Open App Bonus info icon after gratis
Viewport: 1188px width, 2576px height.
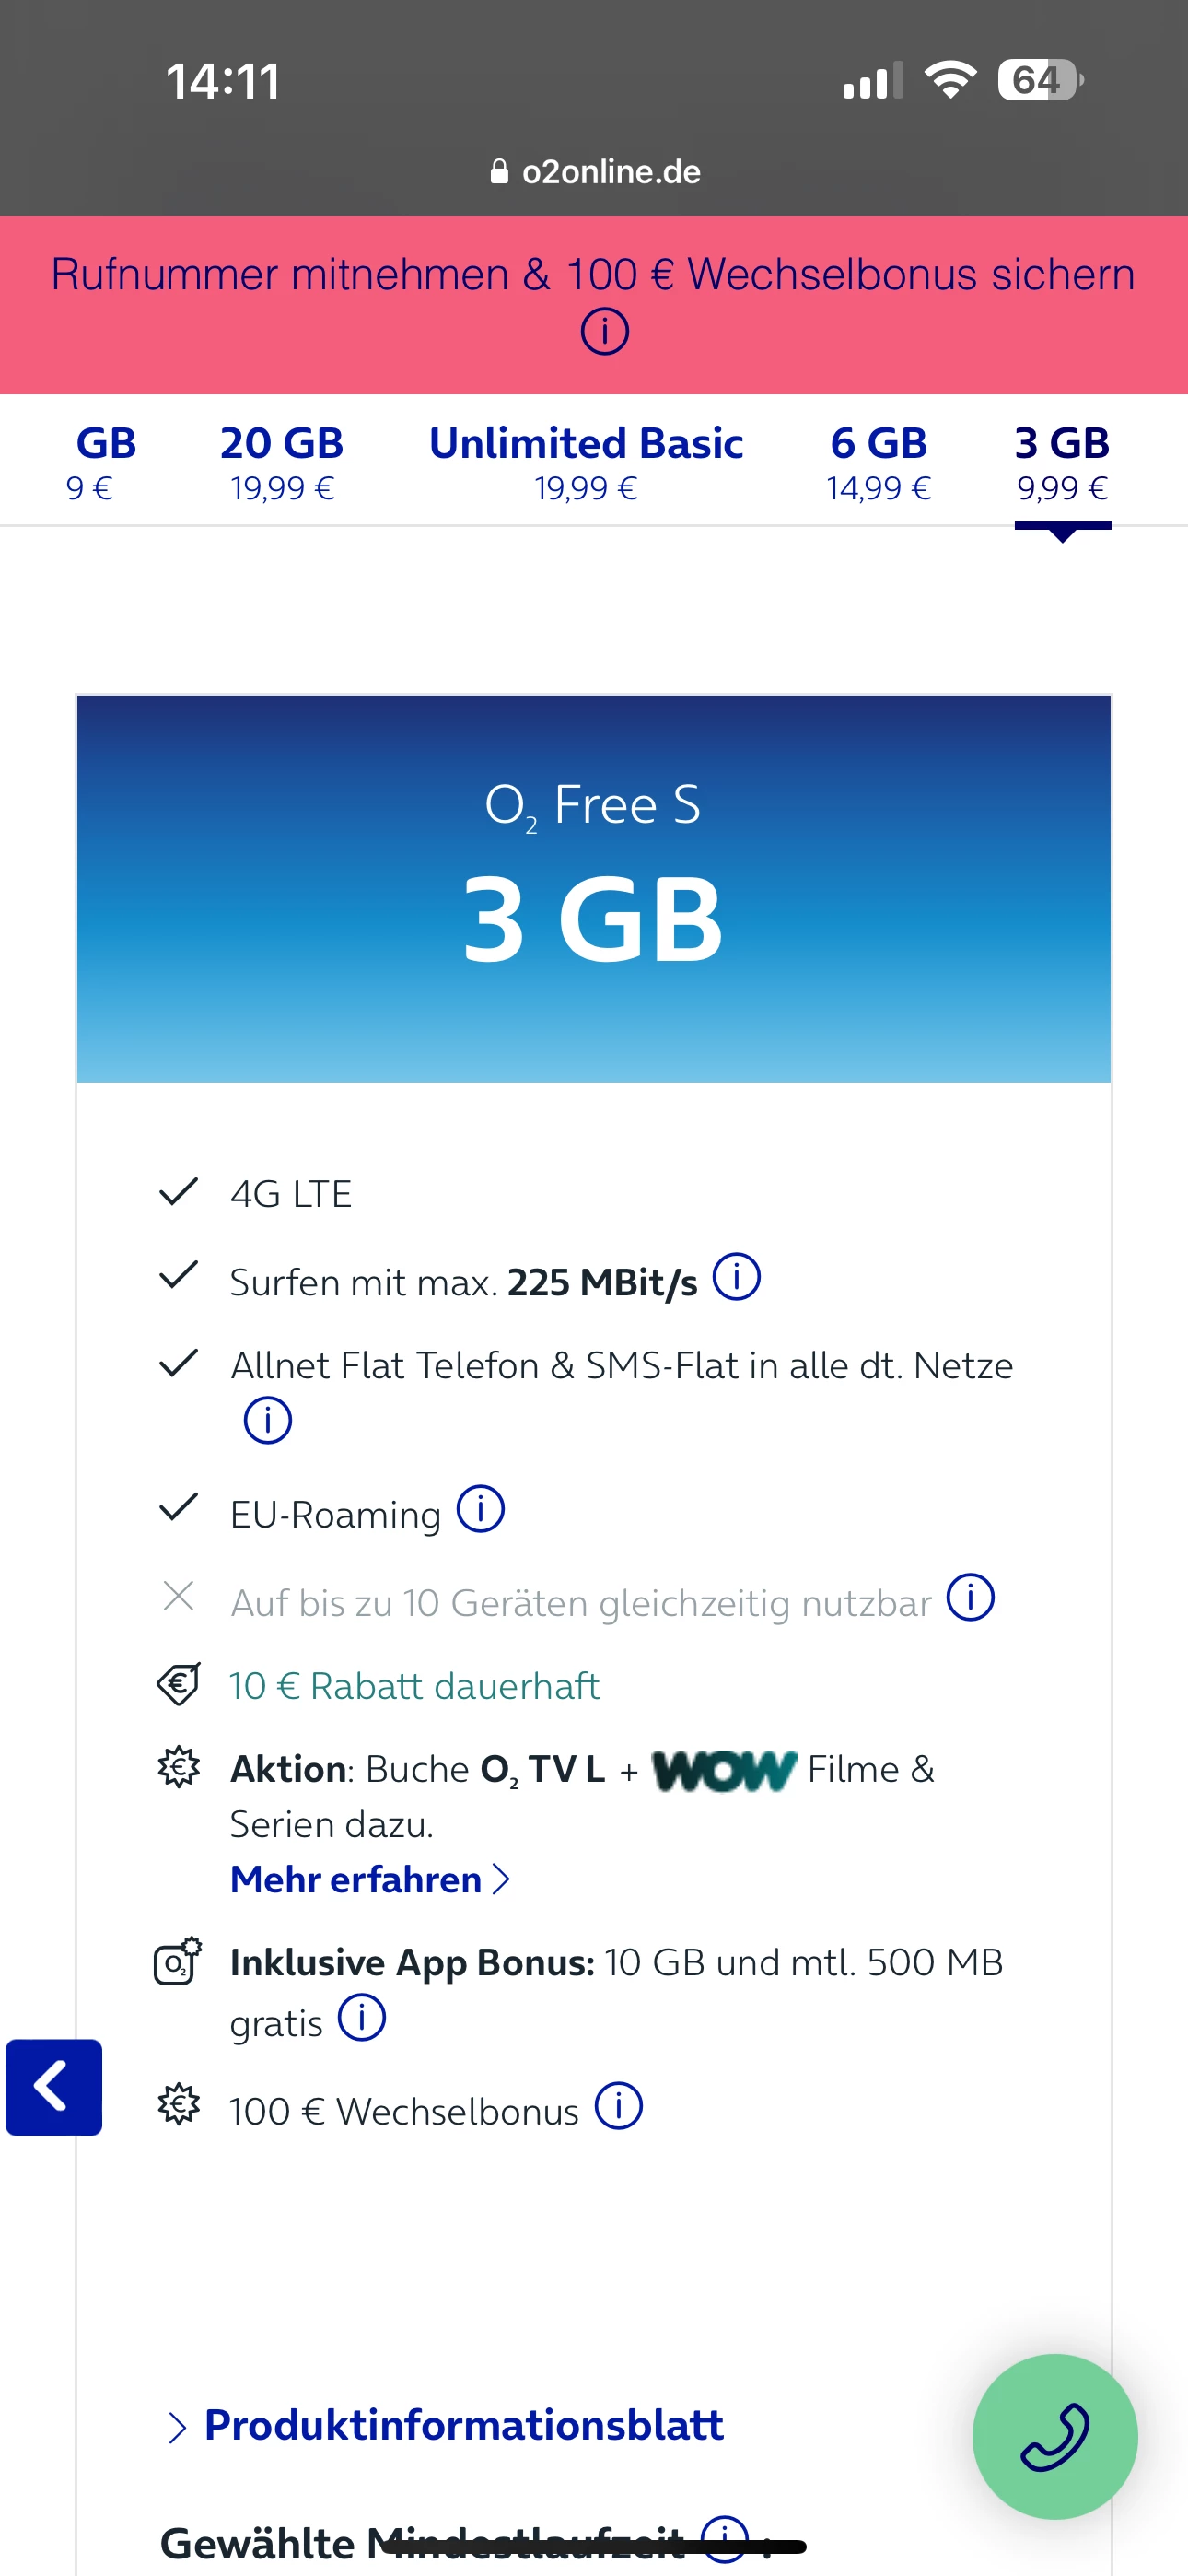point(361,2018)
